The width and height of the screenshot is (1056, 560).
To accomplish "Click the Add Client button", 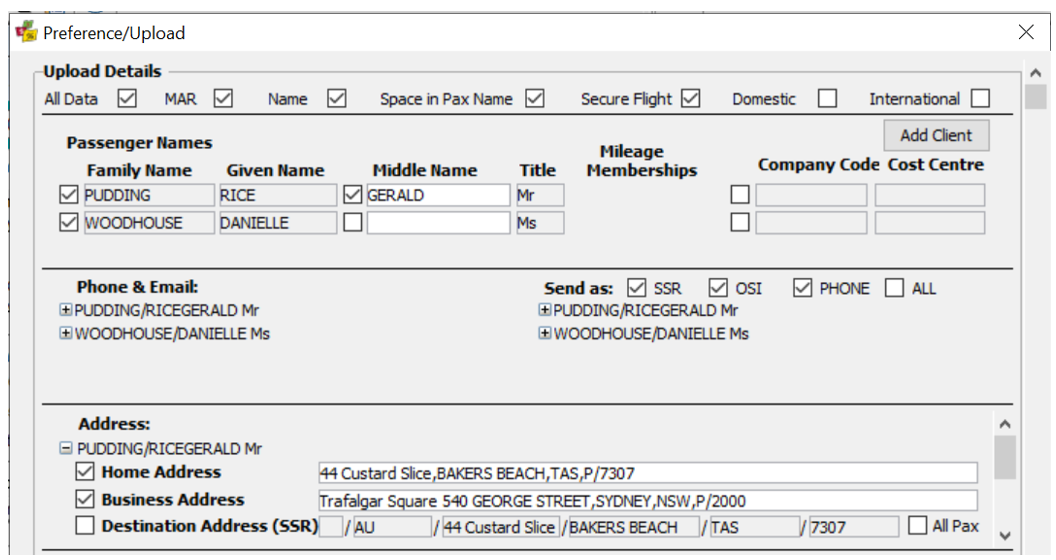I will [x=936, y=135].
